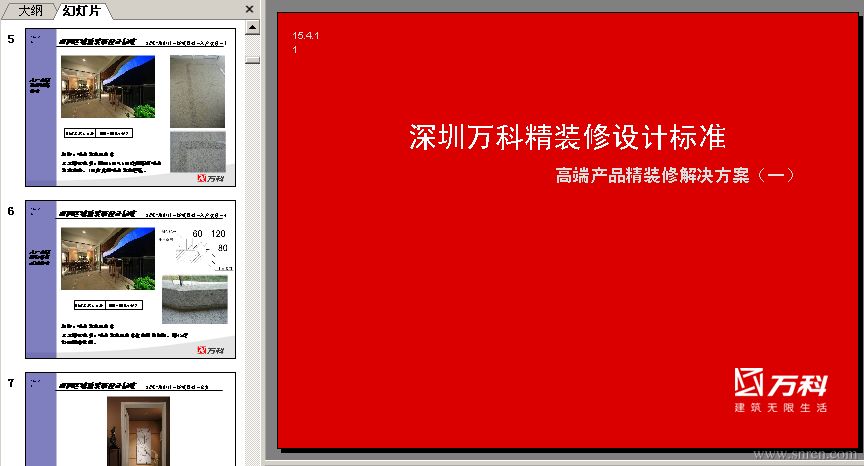
Task: Open slide 5 thumbnail
Action: 131,107
